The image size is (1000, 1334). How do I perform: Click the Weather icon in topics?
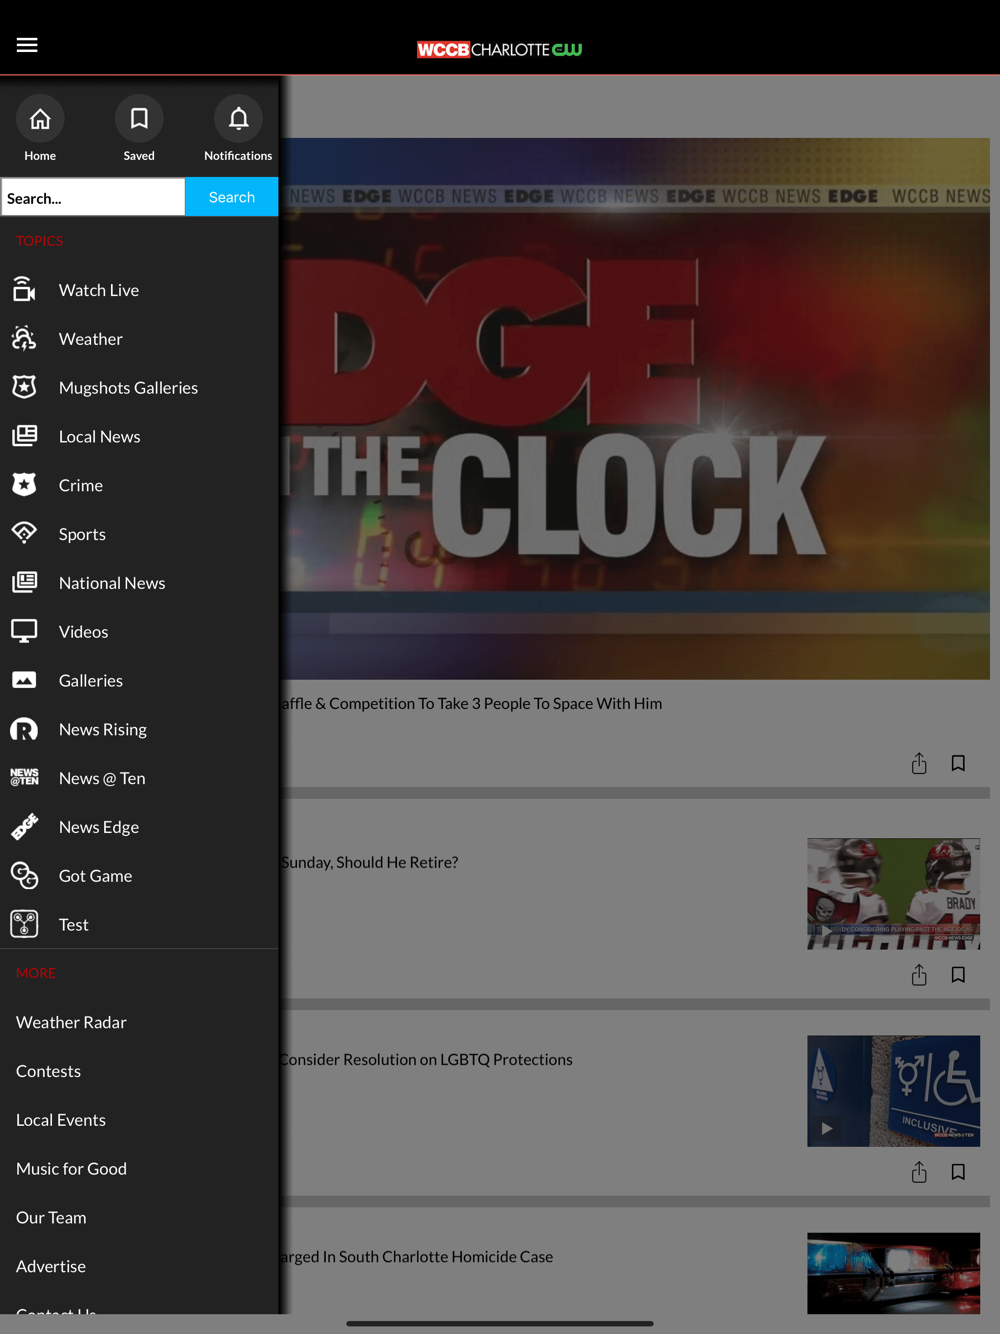(x=24, y=339)
